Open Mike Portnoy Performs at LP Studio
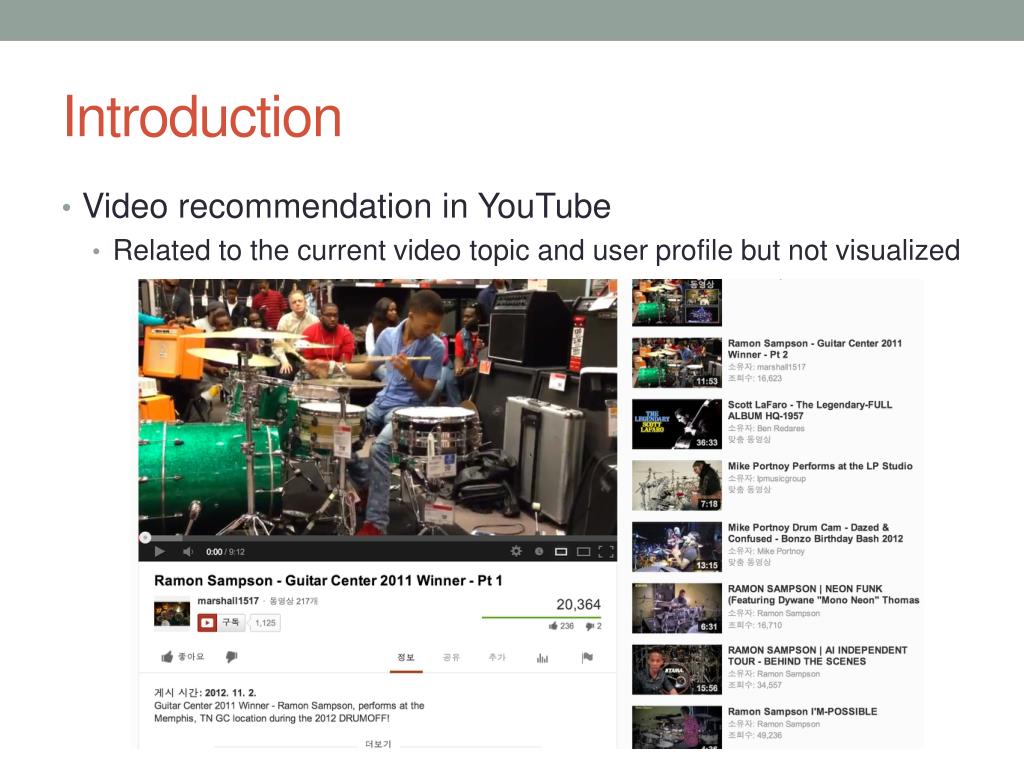1024x768 pixels. (820, 466)
